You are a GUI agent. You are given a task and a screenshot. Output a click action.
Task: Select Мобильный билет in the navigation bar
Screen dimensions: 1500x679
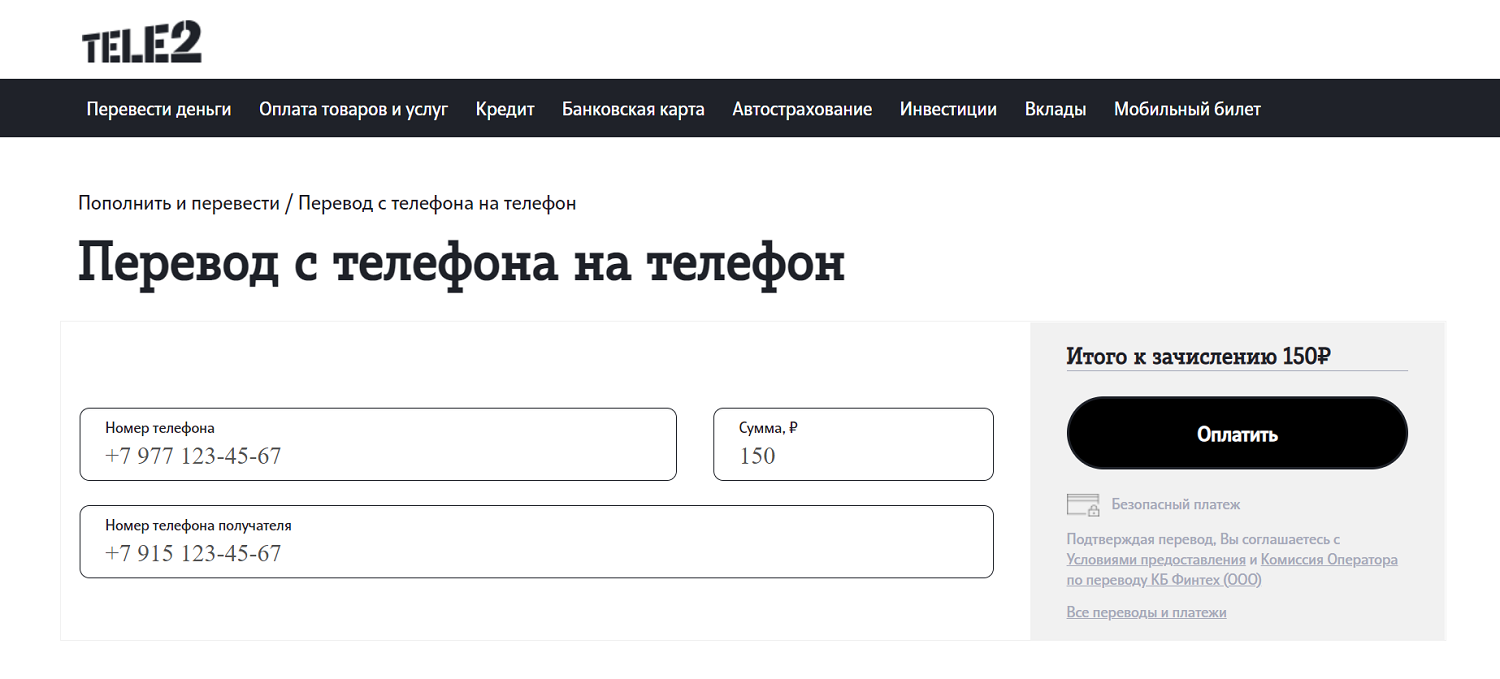point(1187,109)
